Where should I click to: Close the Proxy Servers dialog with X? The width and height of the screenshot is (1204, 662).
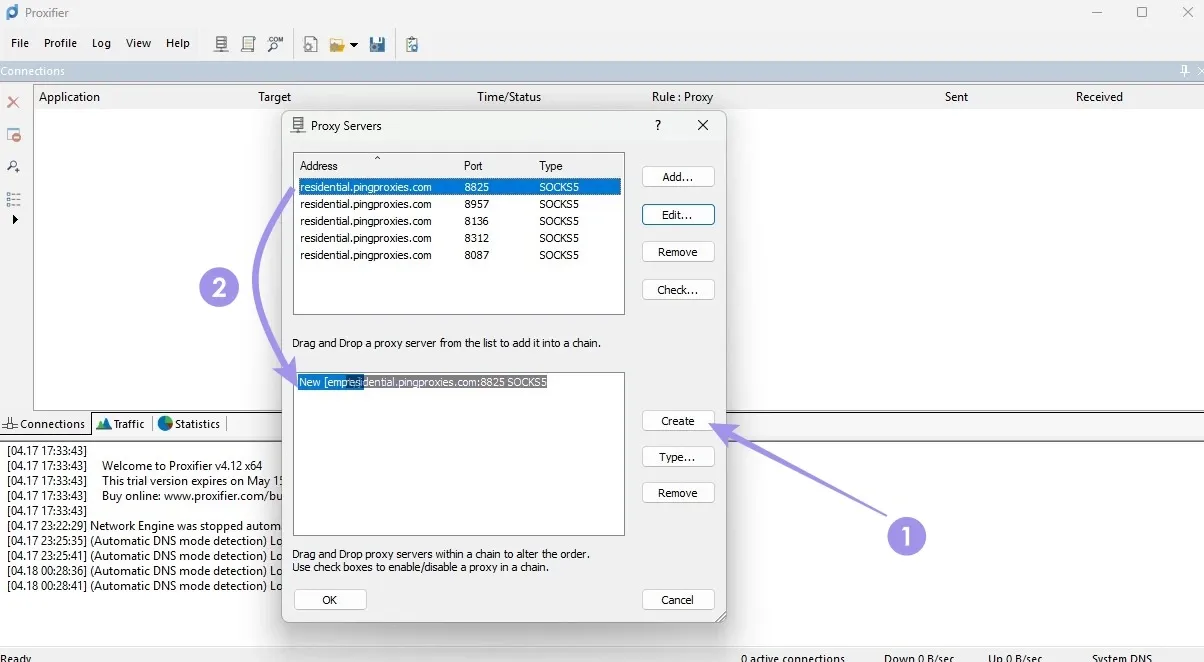pos(703,125)
